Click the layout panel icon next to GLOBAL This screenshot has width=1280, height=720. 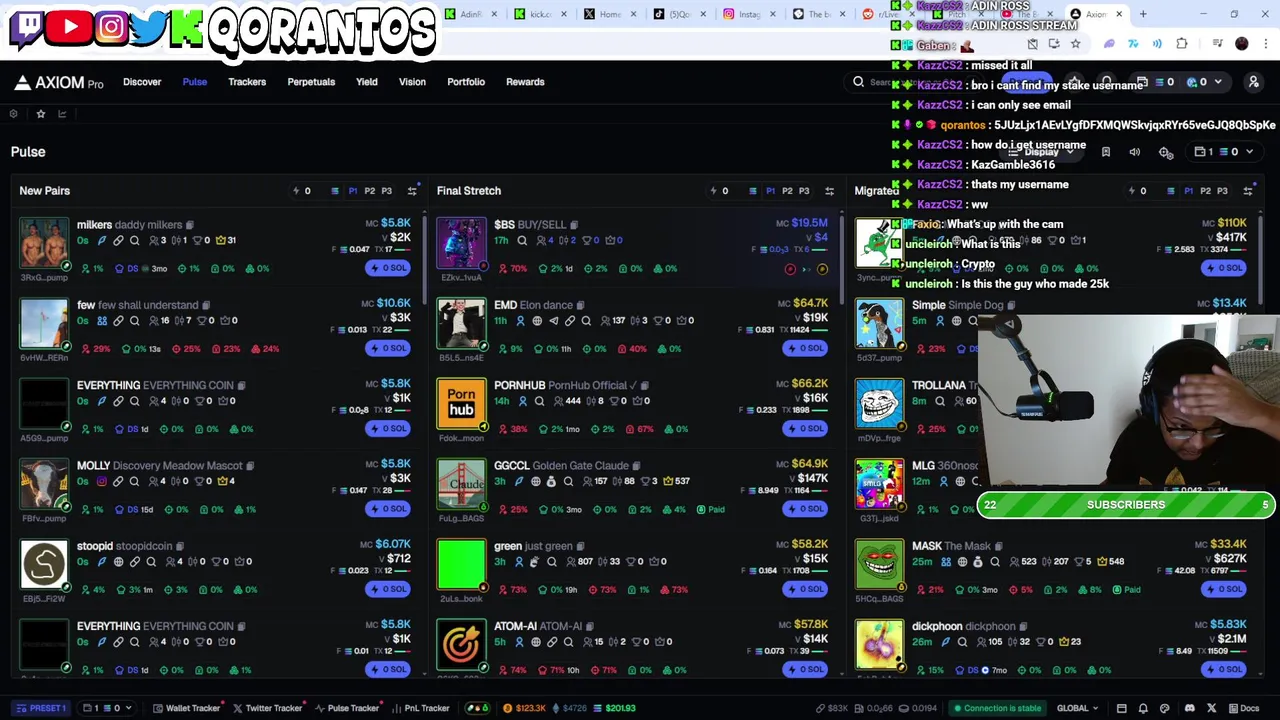(x=1121, y=708)
